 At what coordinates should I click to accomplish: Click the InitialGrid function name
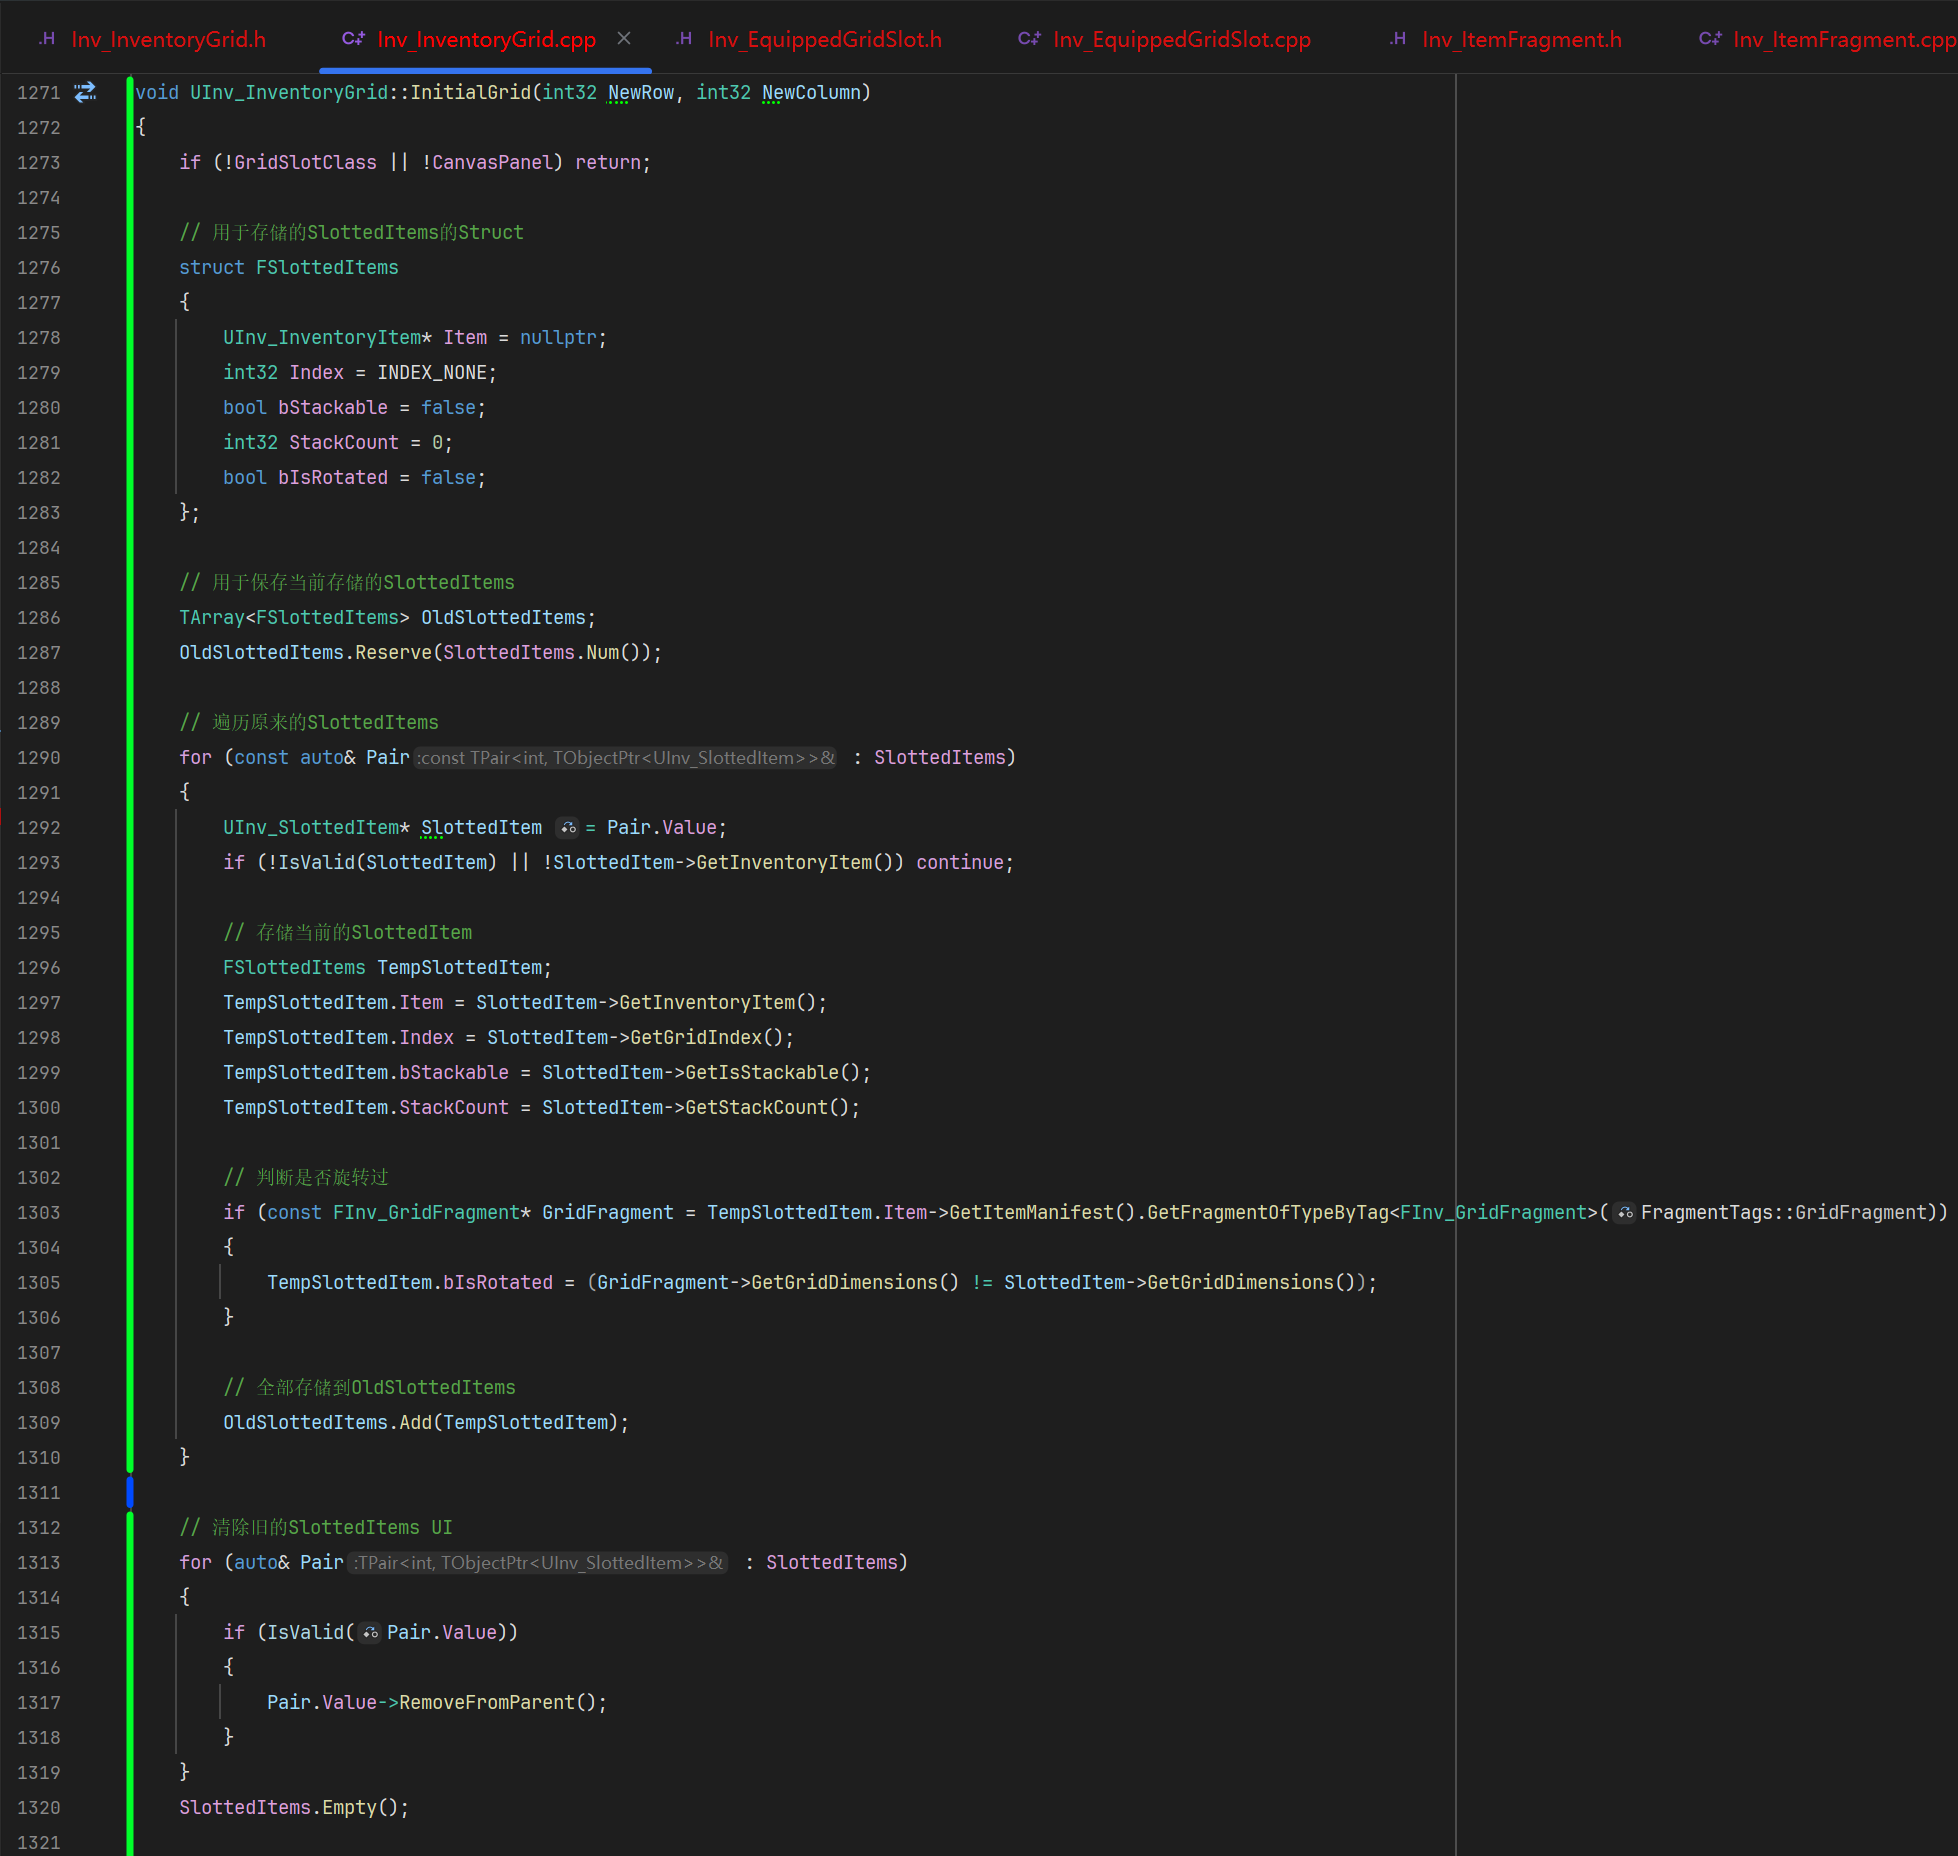(470, 92)
